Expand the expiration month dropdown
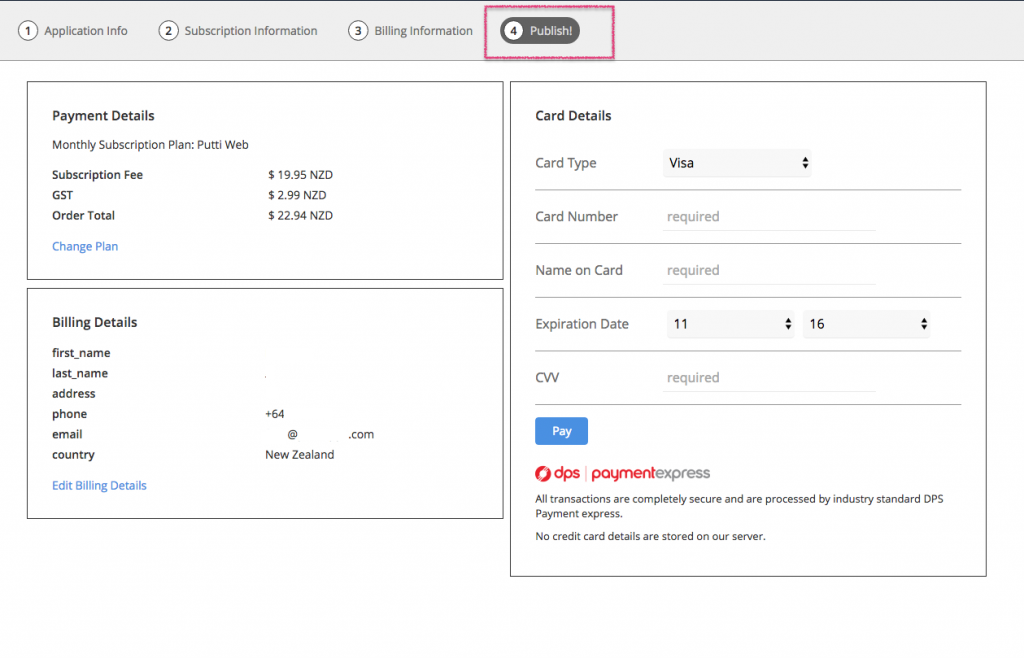This screenshot has width=1024, height=658. pos(731,324)
